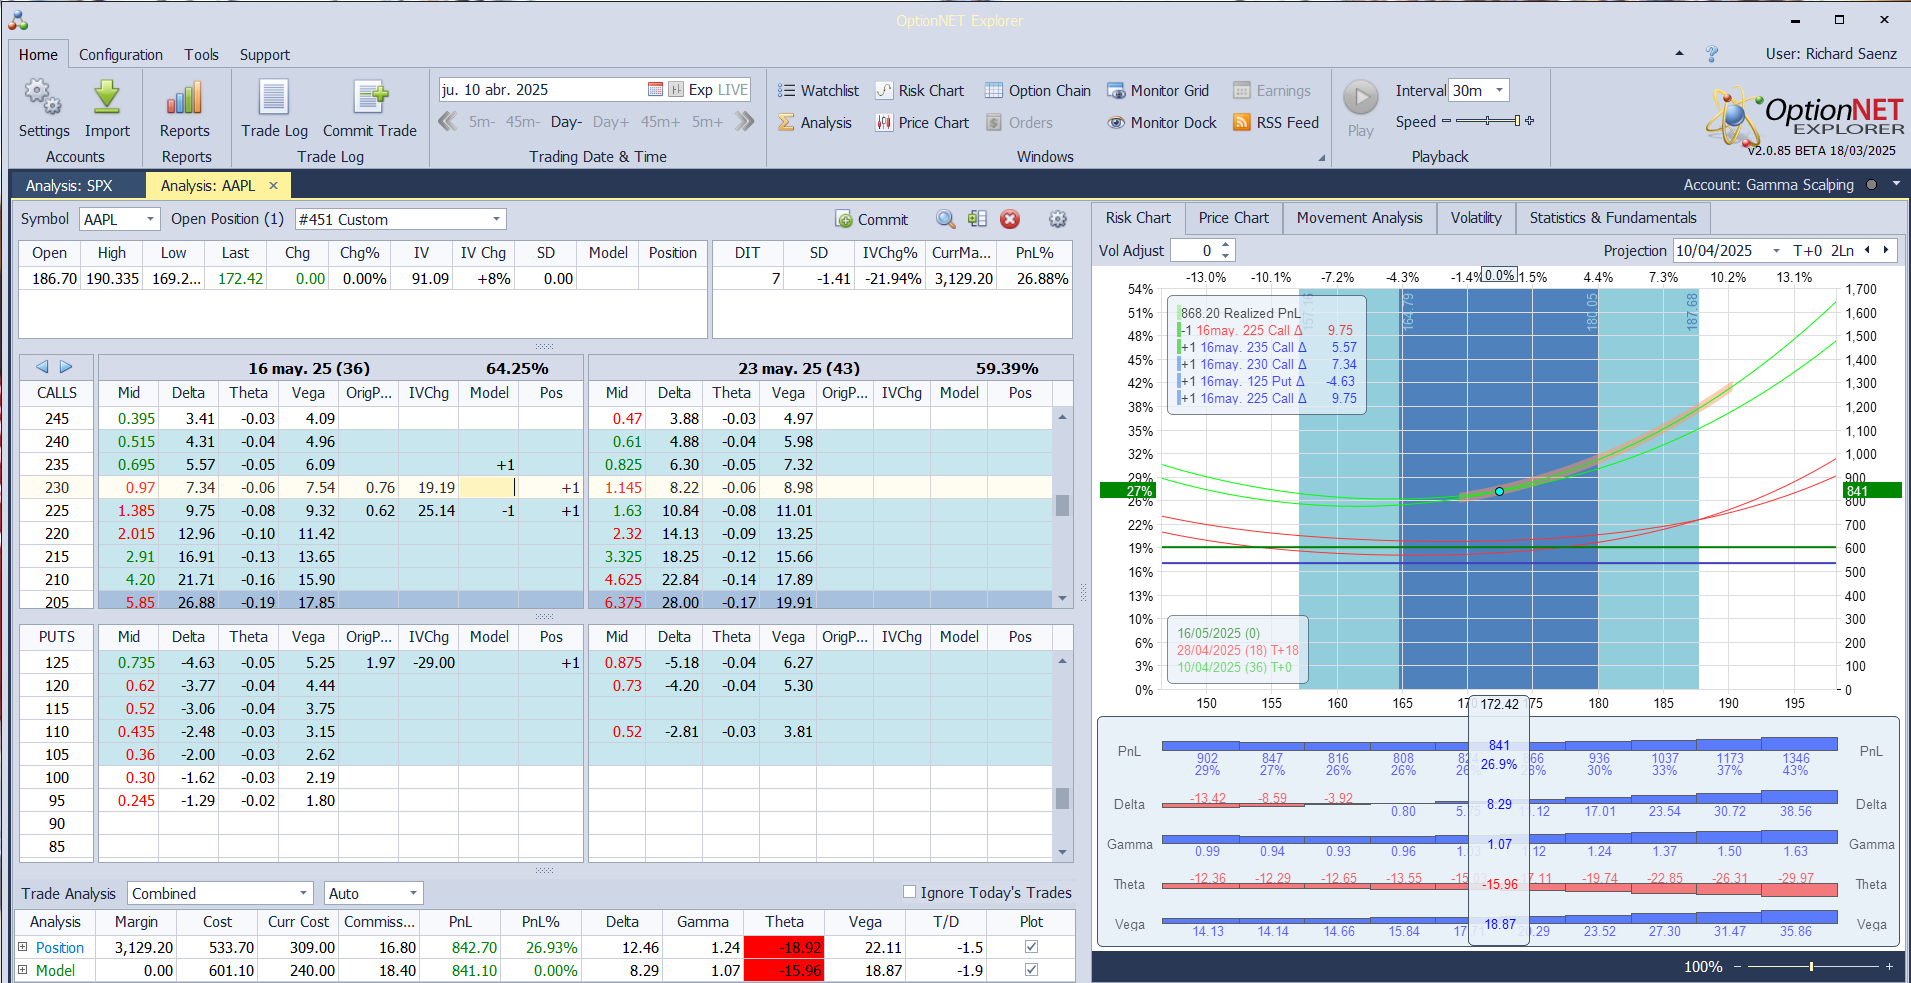Open the calendar date picker icon

click(x=655, y=90)
